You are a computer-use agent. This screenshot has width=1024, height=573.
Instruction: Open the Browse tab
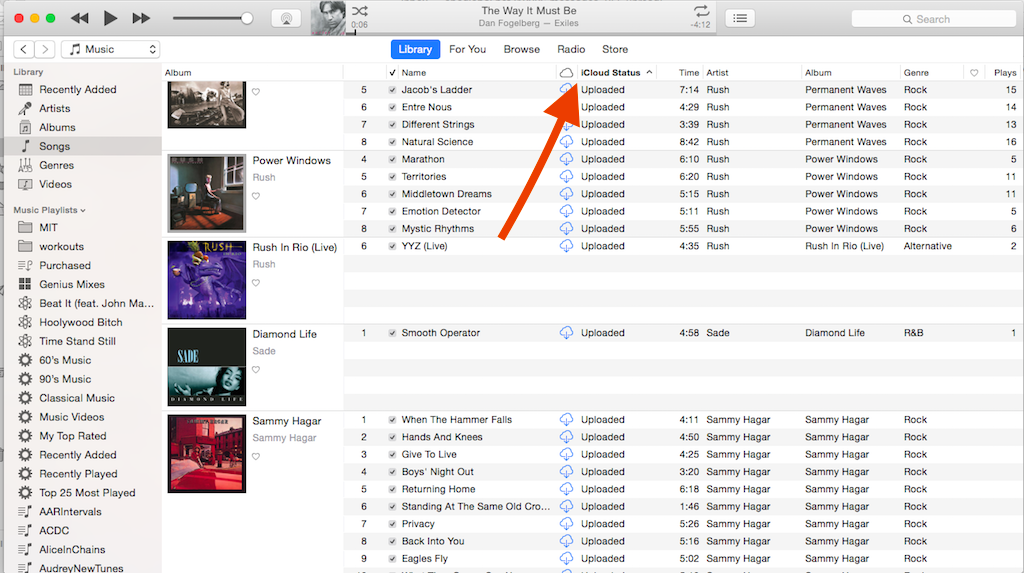pyautogui.click(x=522, y=49)
